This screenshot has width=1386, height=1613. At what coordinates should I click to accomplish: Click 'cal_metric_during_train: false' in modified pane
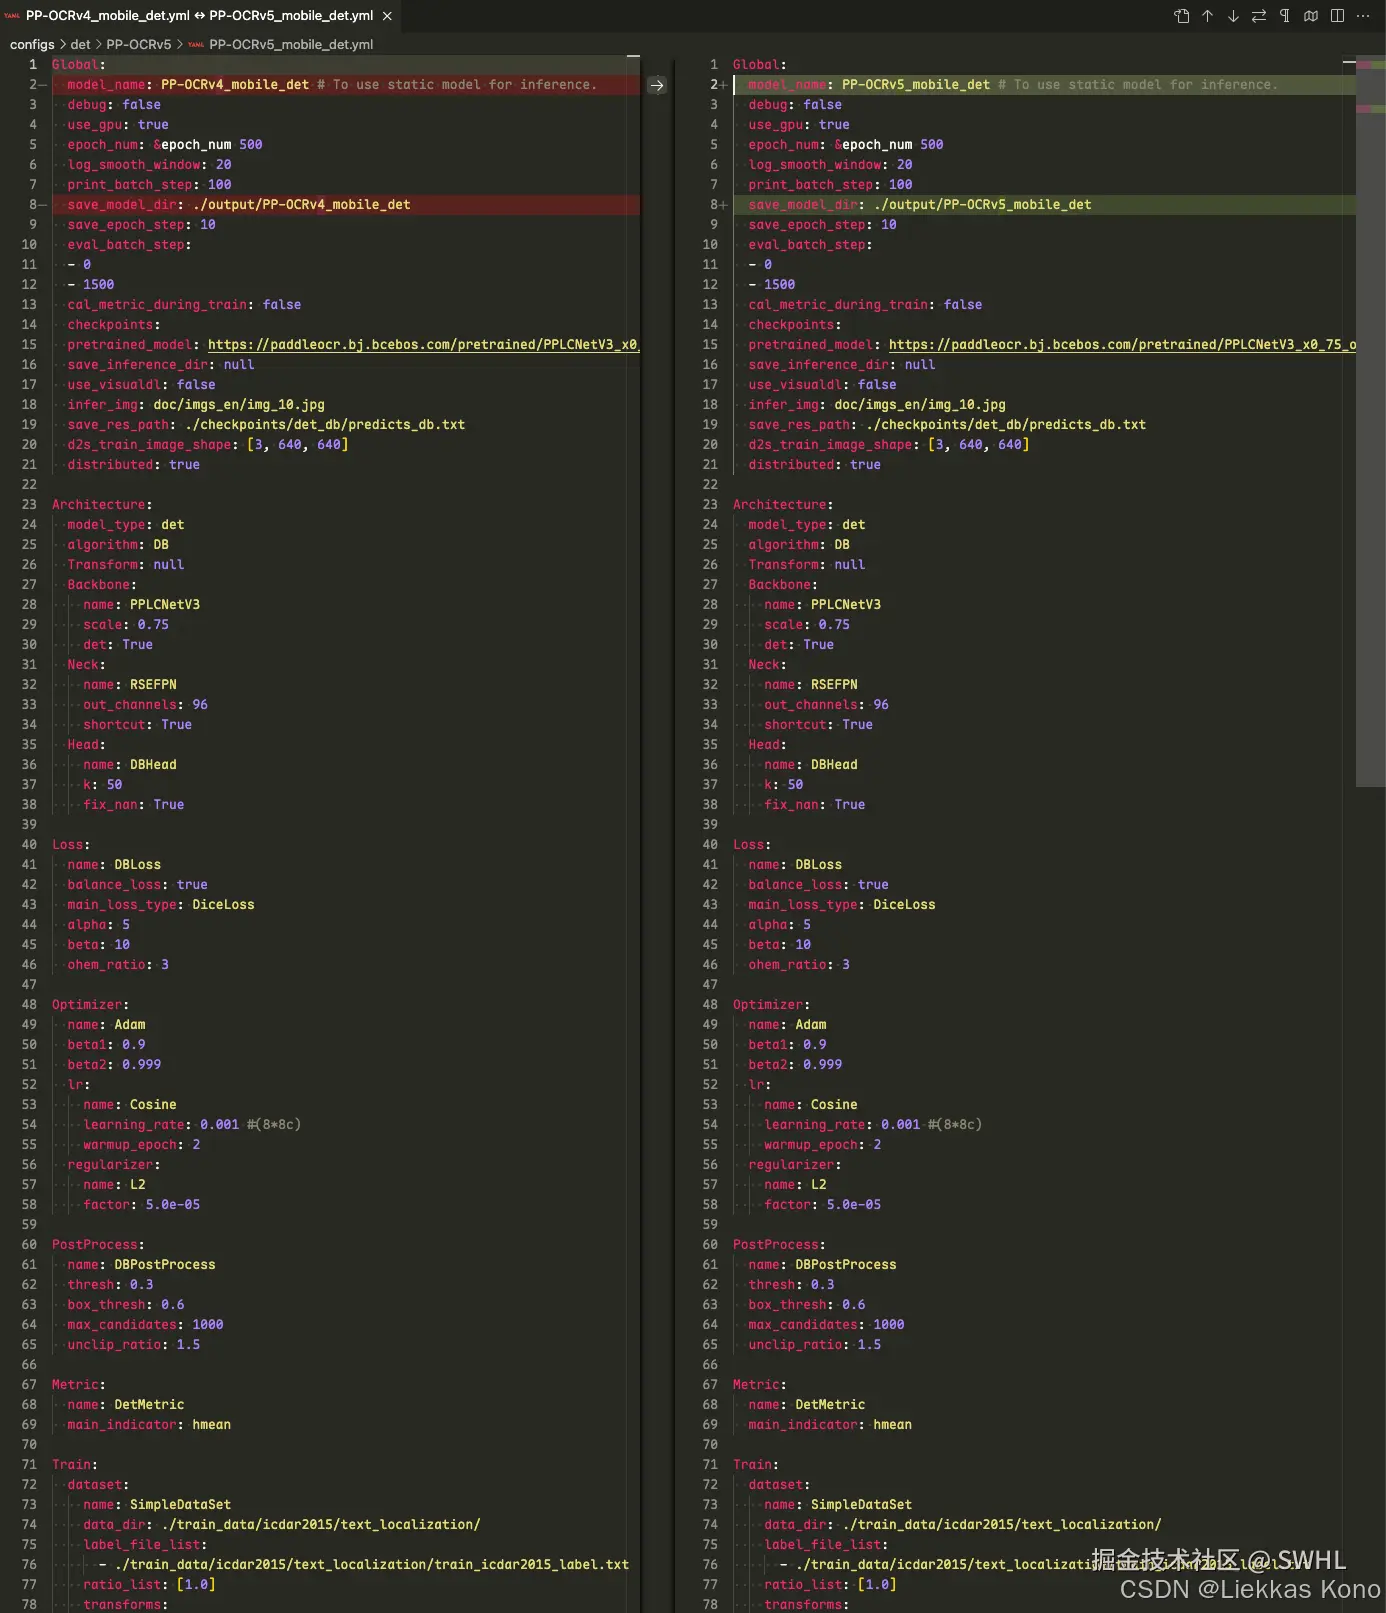point(865,305)
